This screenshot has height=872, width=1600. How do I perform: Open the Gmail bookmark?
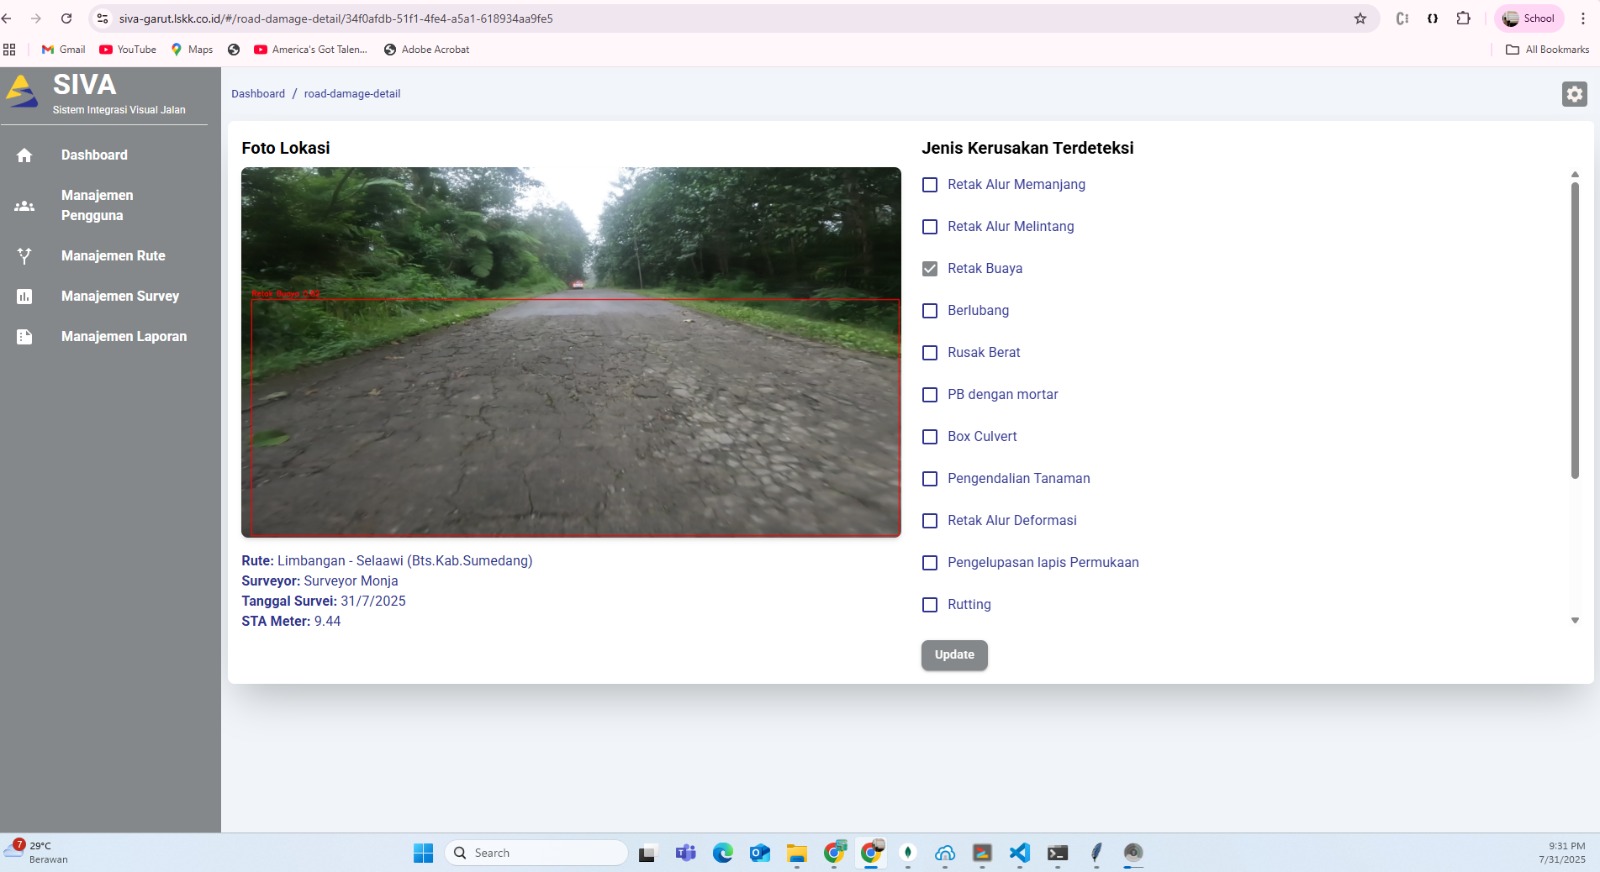click(63, 49)
